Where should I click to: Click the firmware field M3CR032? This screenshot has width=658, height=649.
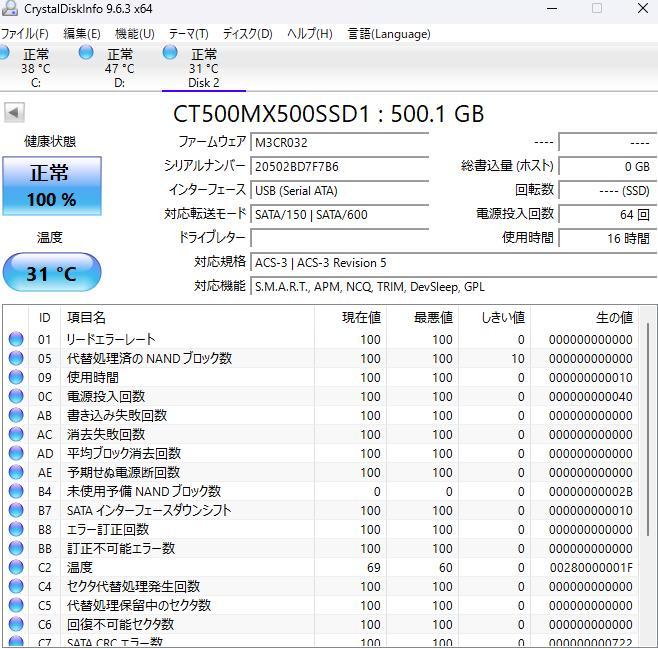[x=339, y=142]
